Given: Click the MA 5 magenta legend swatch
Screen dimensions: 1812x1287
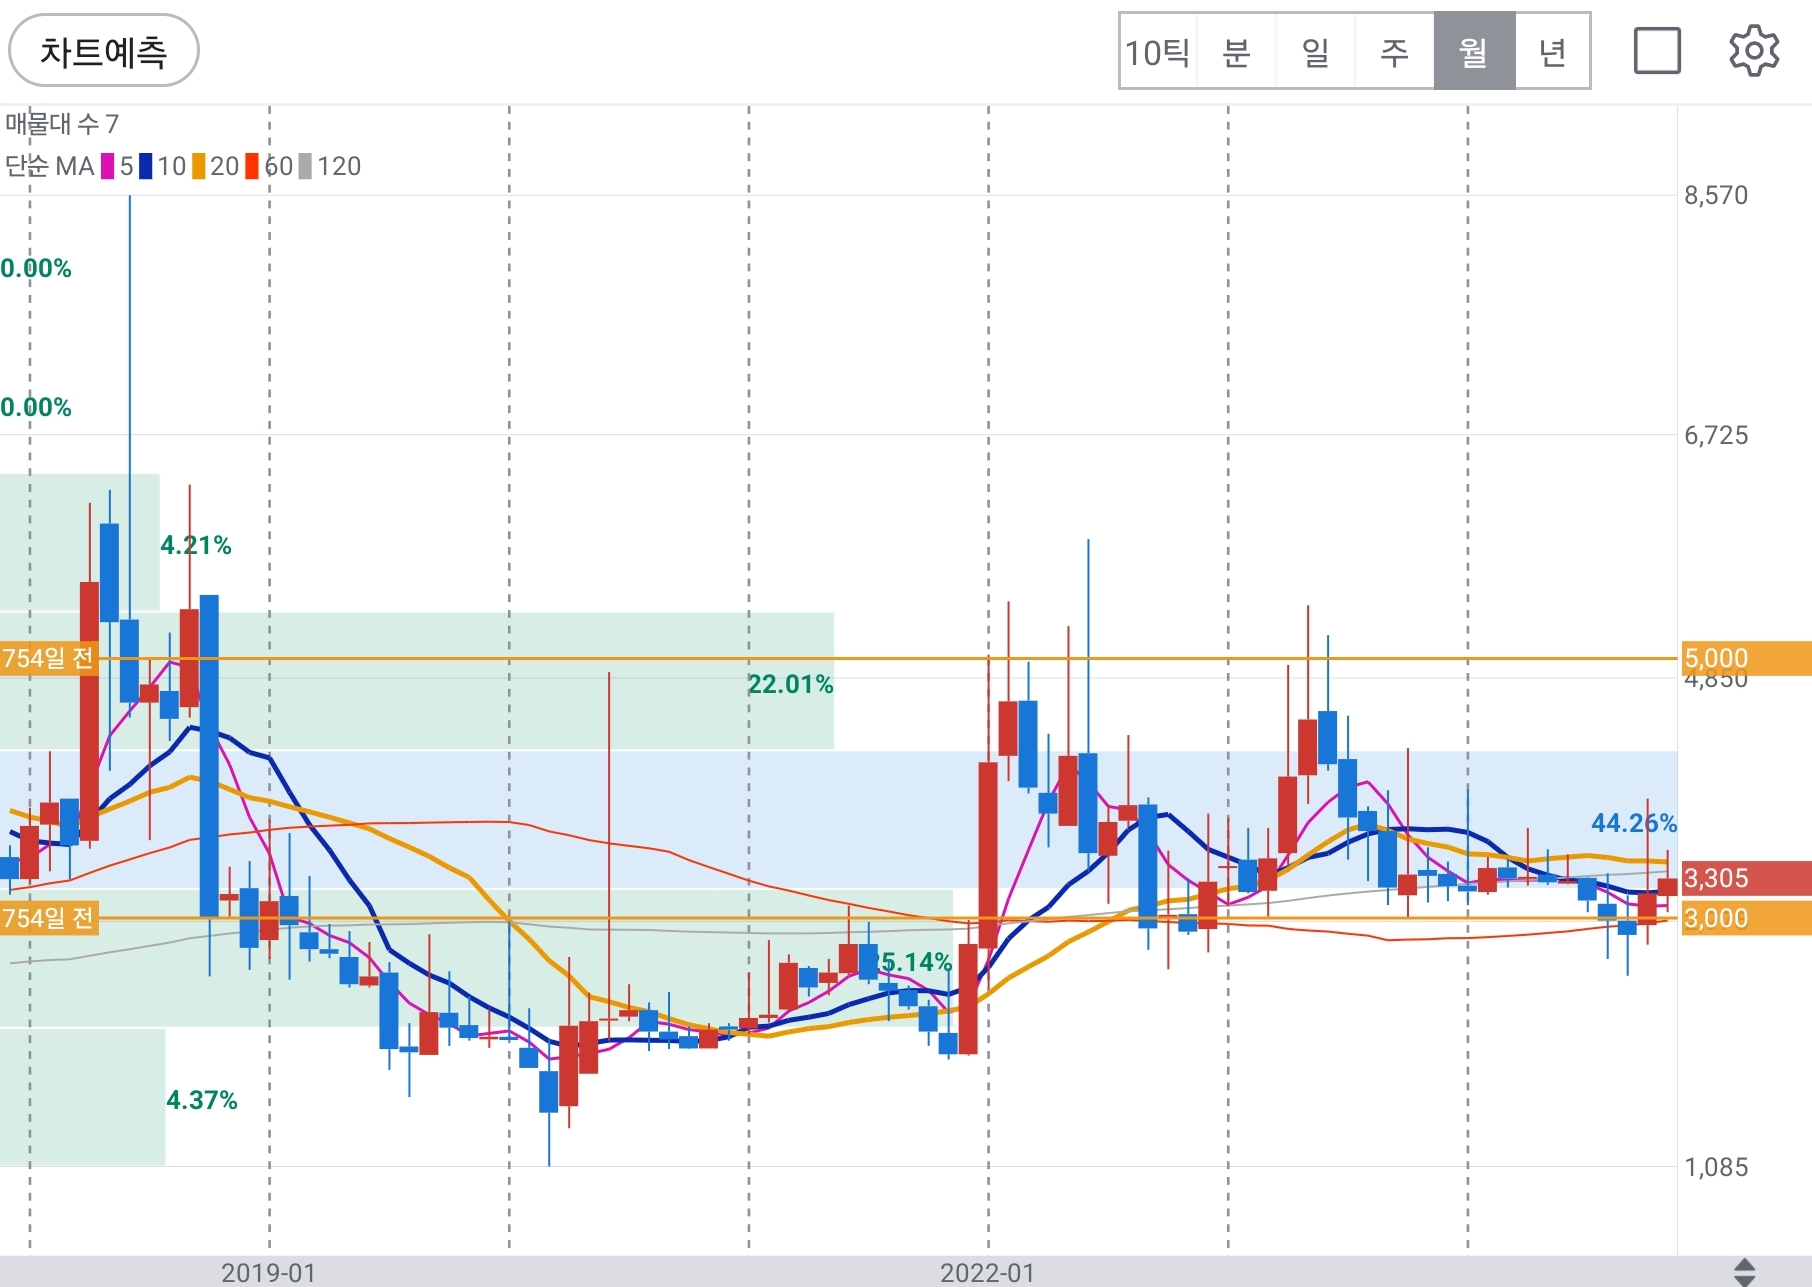Looking at the screenshot, I should point(107,166).
